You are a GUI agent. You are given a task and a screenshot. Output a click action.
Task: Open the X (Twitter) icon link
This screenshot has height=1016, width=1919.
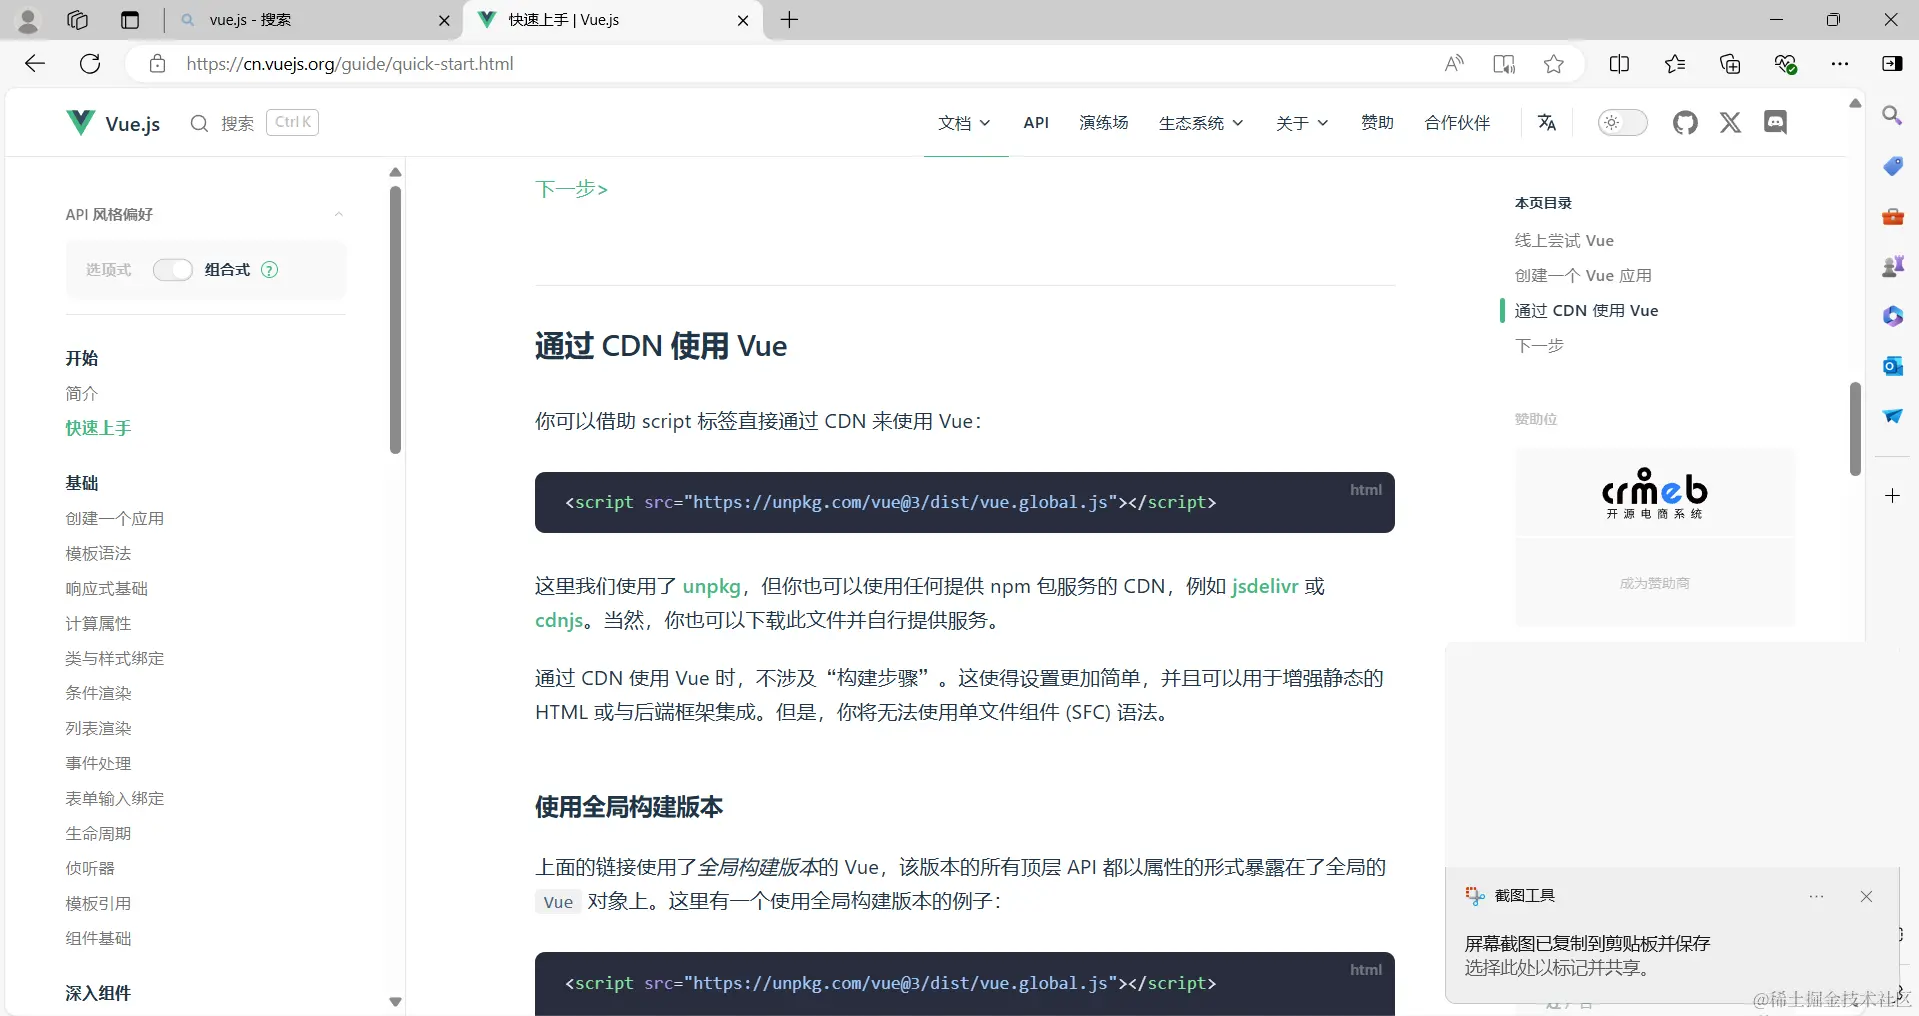(x=1730, y=123)
